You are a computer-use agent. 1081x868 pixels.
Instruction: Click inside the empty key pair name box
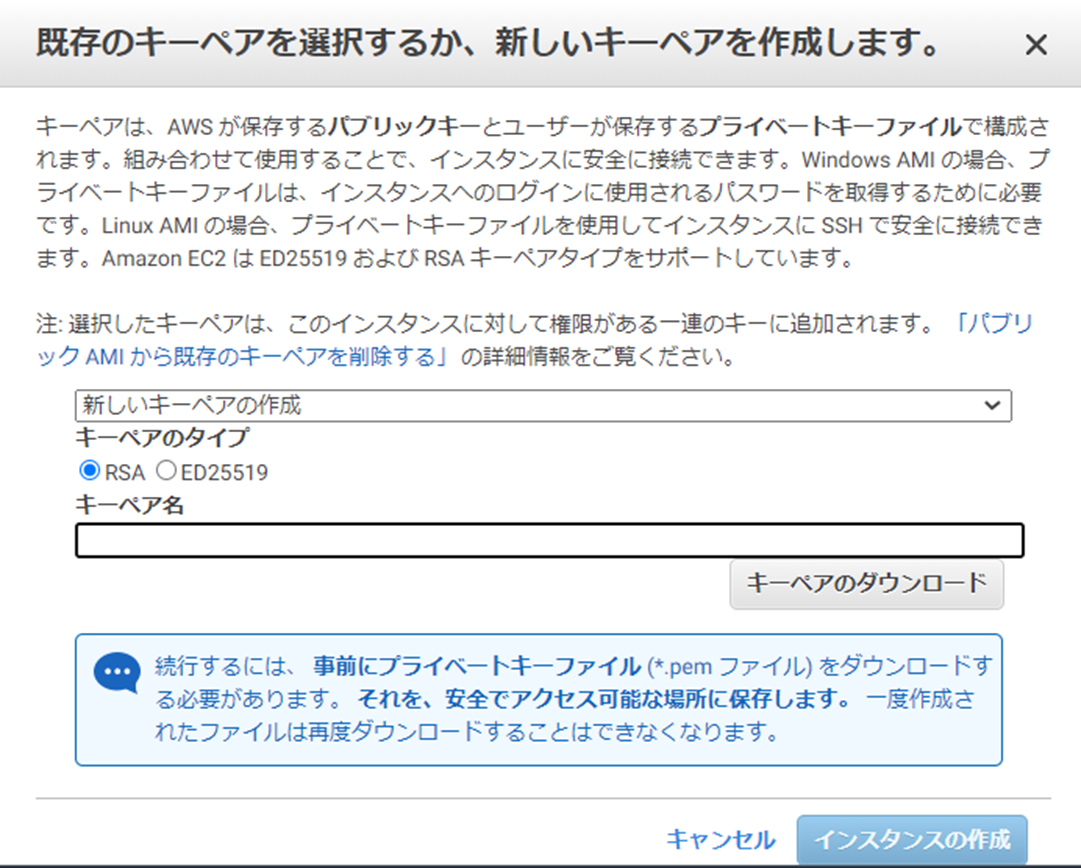[x=550, y=540]
